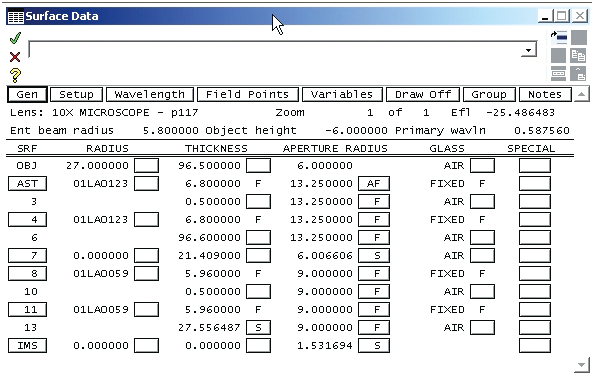Open the radius option box on row 7
Screen dimensions: 595x378
pyautogui.click(x=146, y=255)
